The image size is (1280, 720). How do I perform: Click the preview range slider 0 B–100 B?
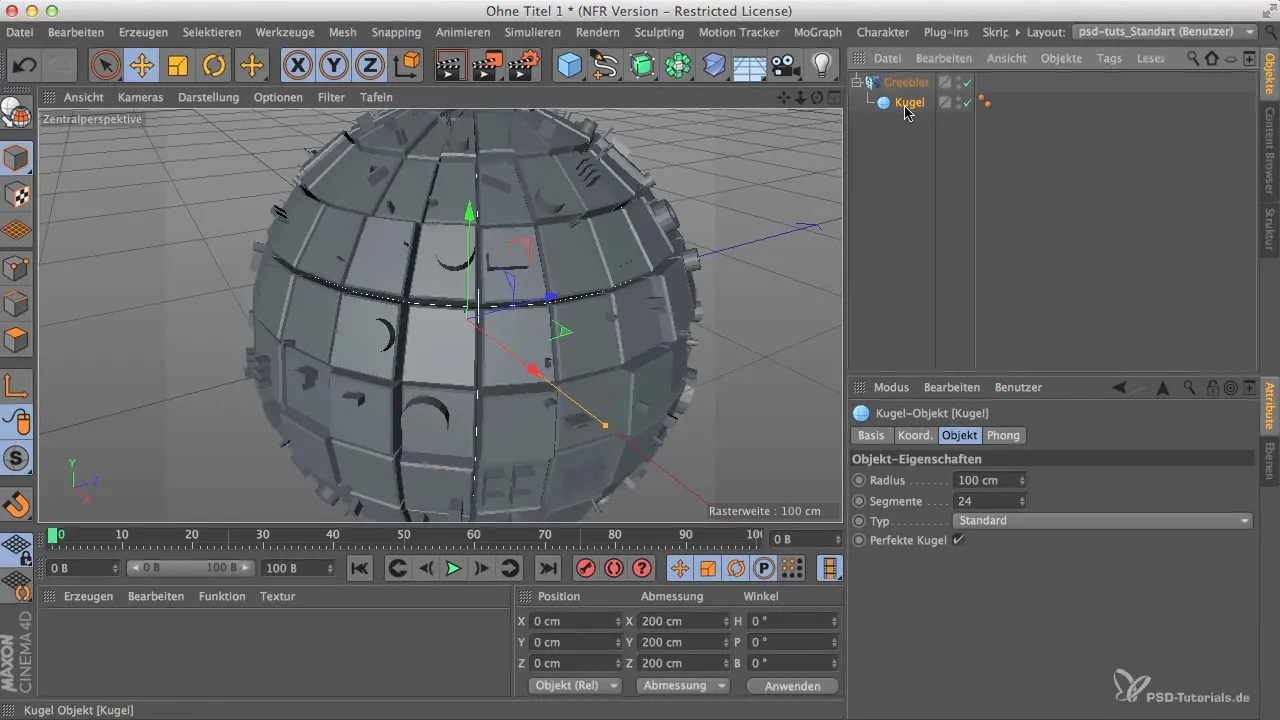tap(190, 568)
